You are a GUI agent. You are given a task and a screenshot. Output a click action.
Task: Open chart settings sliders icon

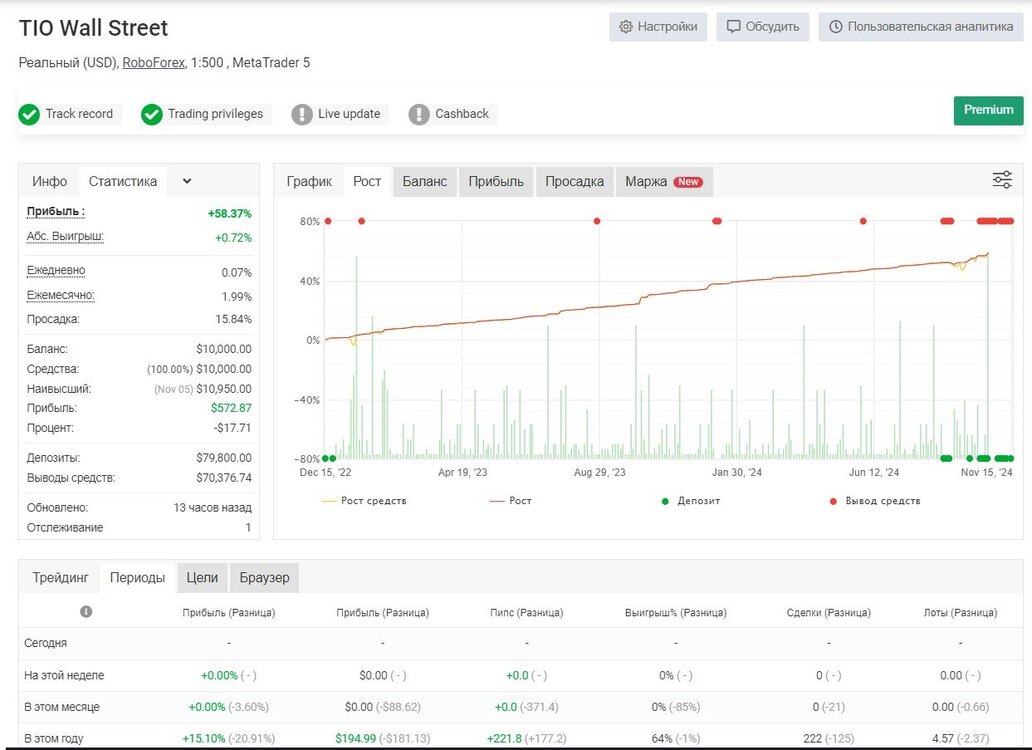point(1002,180)
